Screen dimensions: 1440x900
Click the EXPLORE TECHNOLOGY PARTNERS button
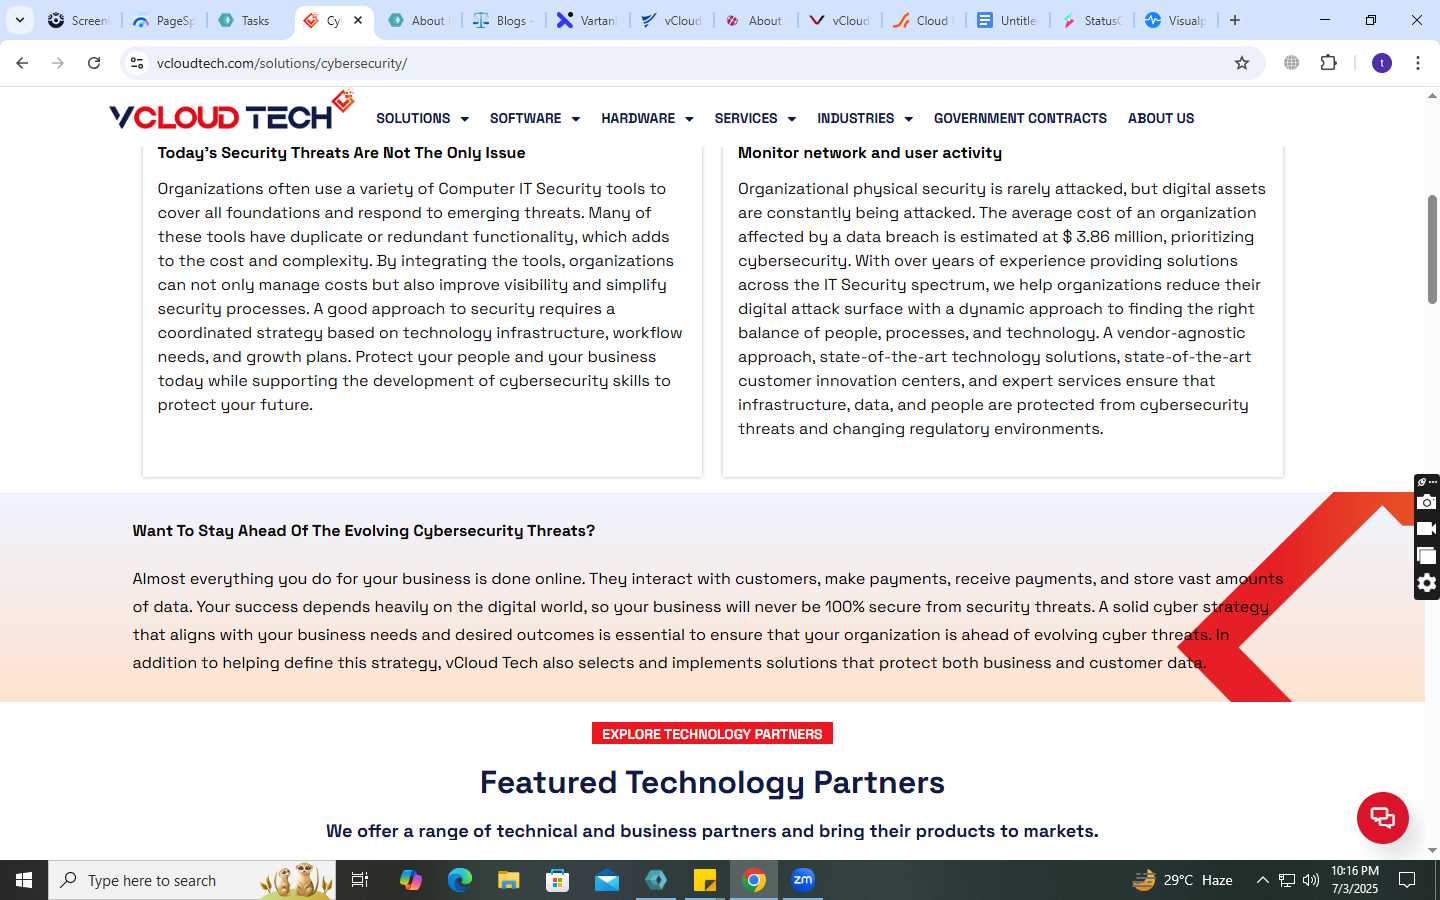[x=712, y=734]
